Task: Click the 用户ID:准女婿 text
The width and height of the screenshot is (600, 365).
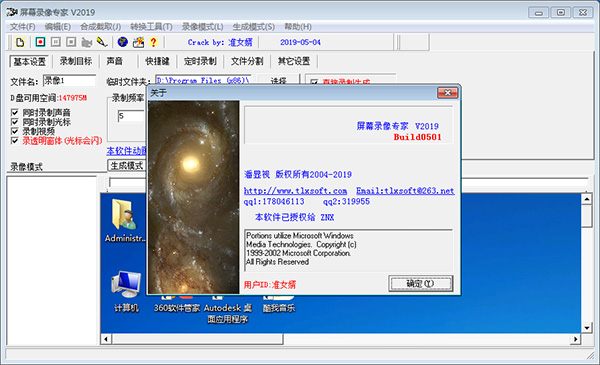Action: pyautogui.click(x=270, y=285)
